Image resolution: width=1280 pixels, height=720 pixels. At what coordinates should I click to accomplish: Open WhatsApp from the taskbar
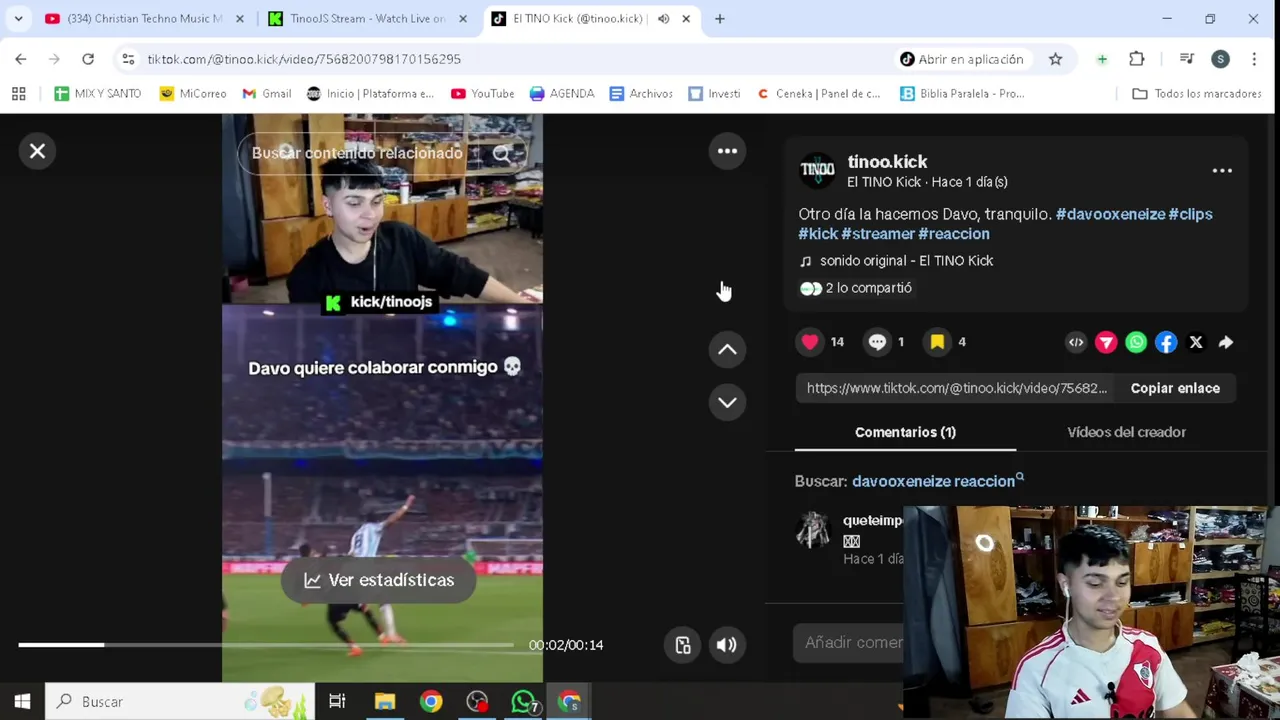523,702
